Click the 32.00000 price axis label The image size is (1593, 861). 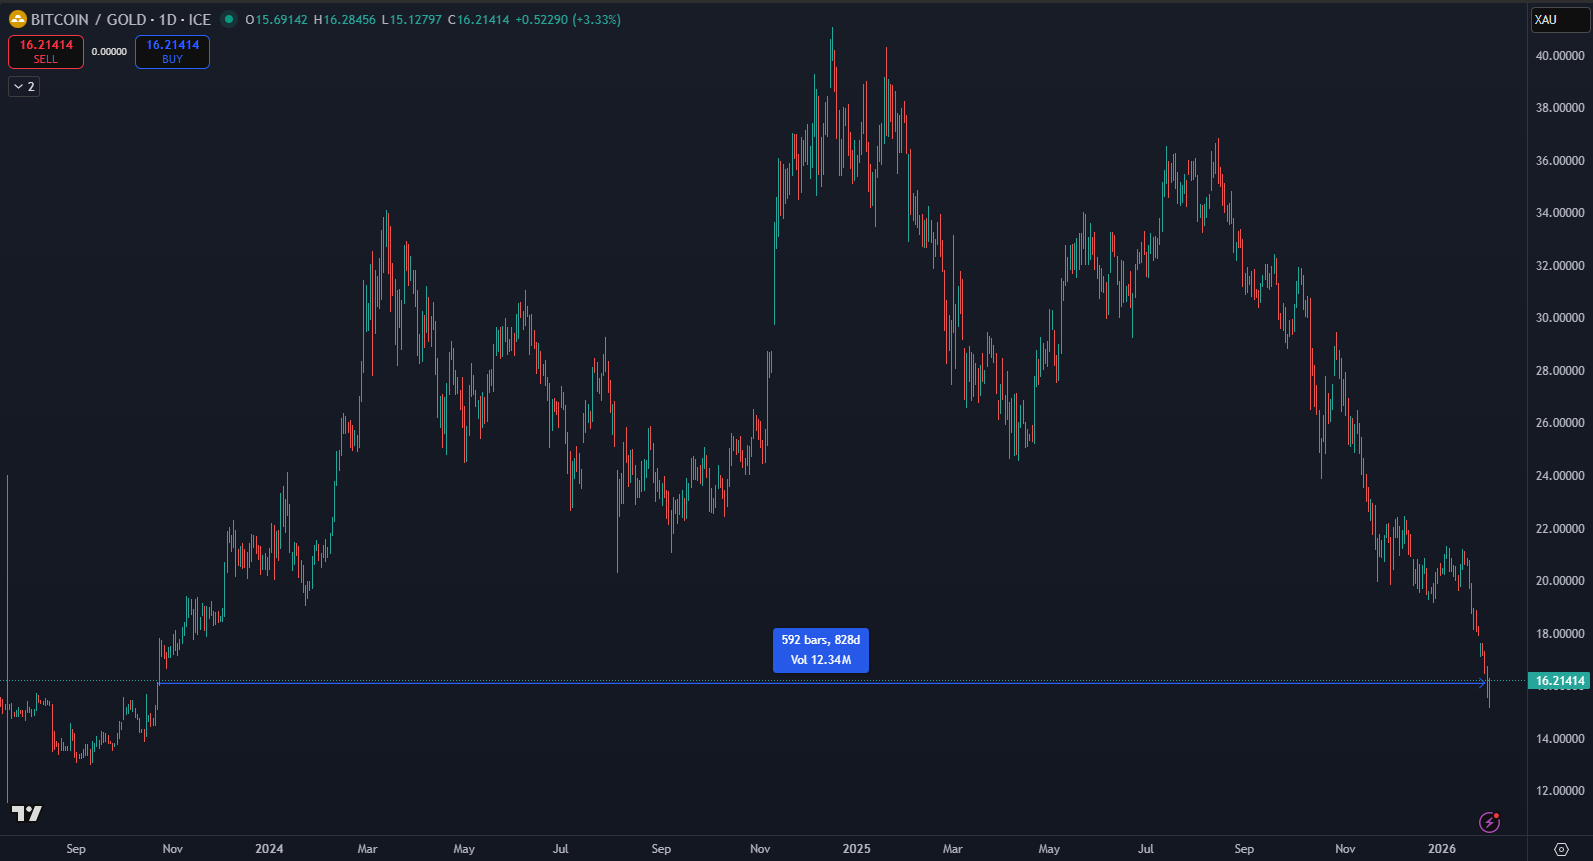[x=1560, y=266]
